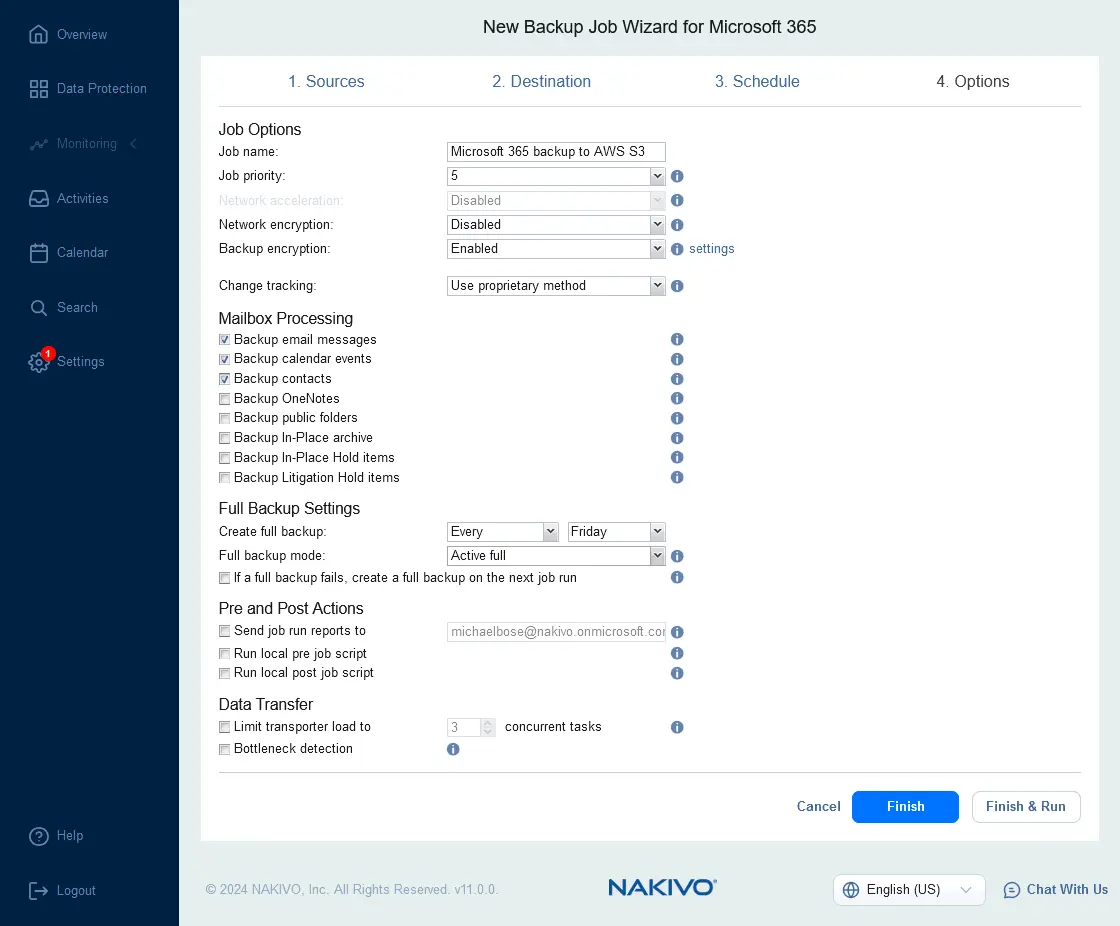Screen dimensions: 1120x926
Task: Enable Backup In-Place Hold items checkbox
Action: point(224,458)
